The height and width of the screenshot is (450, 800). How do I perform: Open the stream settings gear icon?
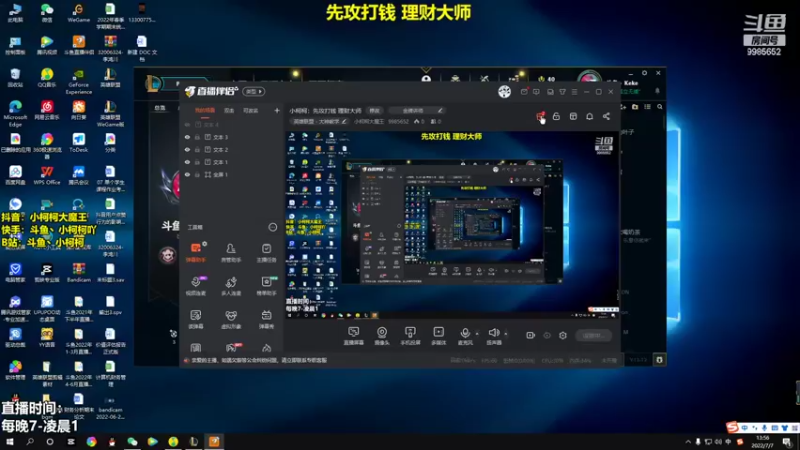[x=563, y=335]
